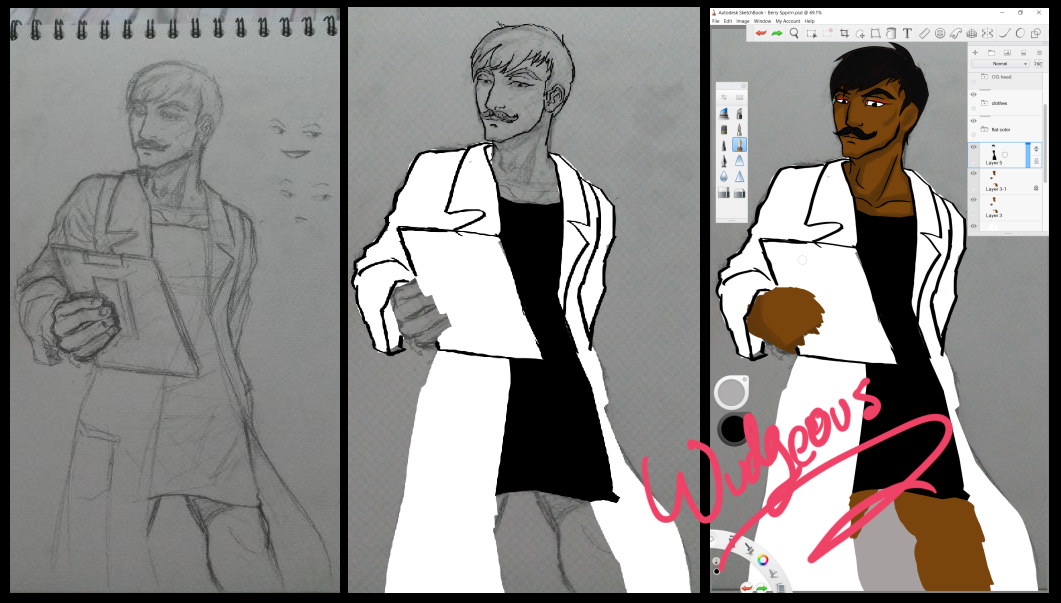
Task: Select the highlighted inking pen brush
Action: [x=740, y=145]
